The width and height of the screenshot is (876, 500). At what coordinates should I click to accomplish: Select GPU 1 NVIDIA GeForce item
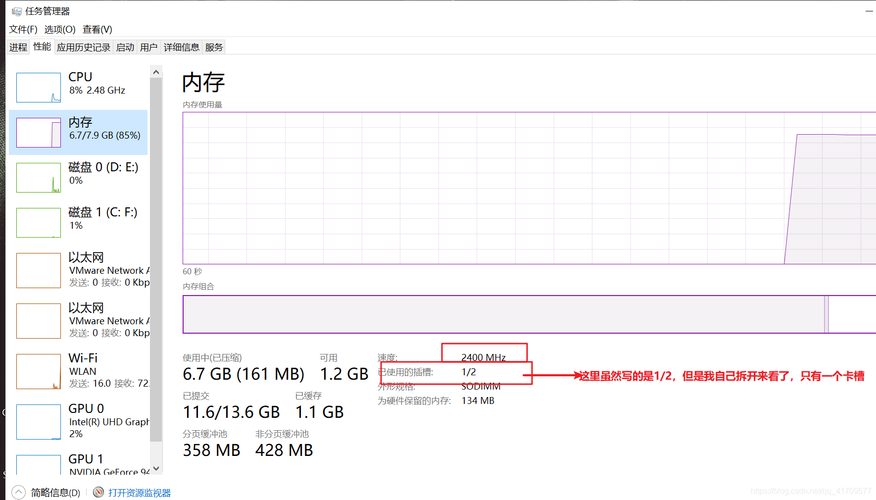pyautogui.click(x=78, y=464)
